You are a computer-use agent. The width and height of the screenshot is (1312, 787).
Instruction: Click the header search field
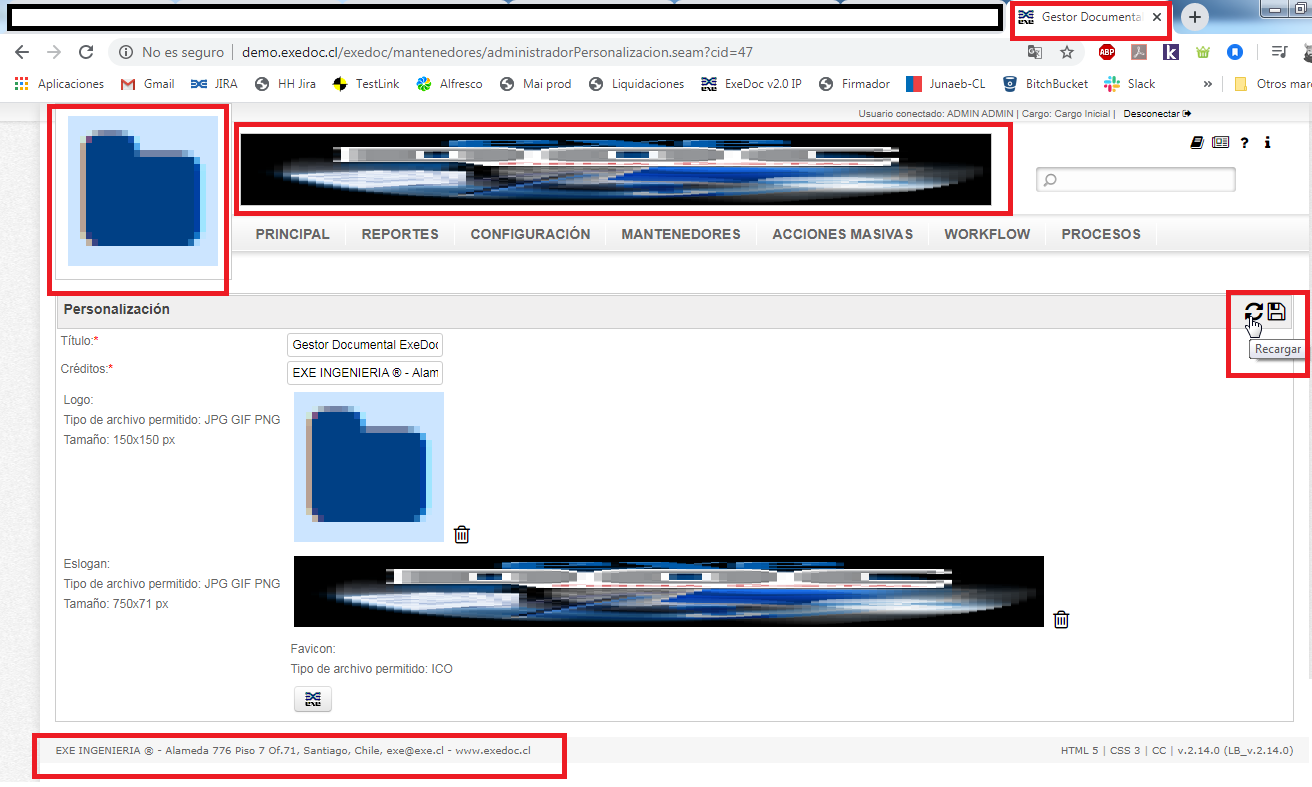(1136, 179)
